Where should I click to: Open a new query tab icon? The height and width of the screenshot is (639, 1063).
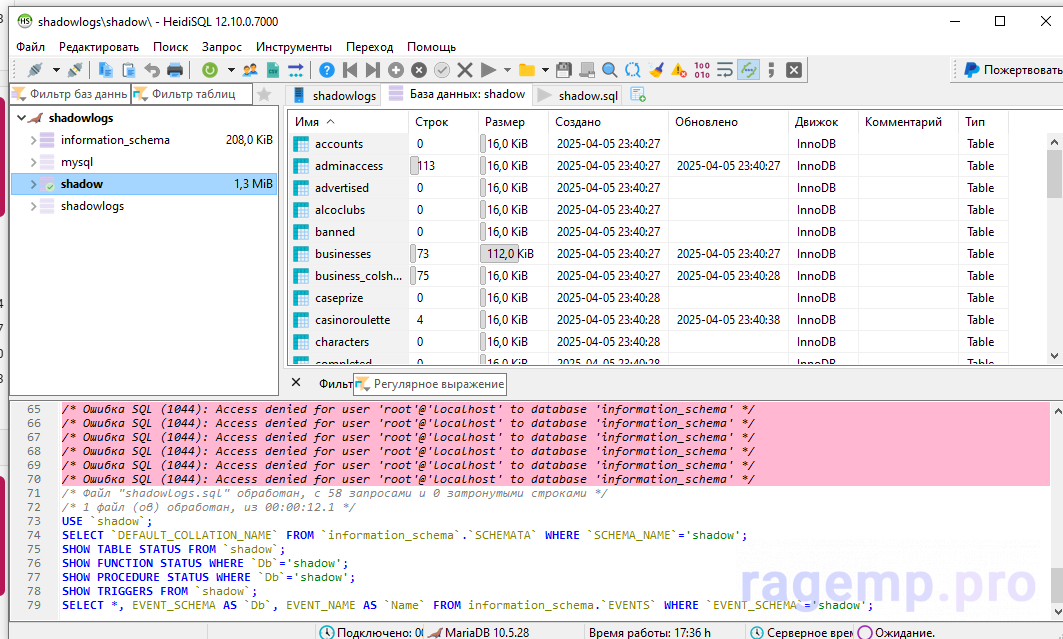tap(638, 95)
